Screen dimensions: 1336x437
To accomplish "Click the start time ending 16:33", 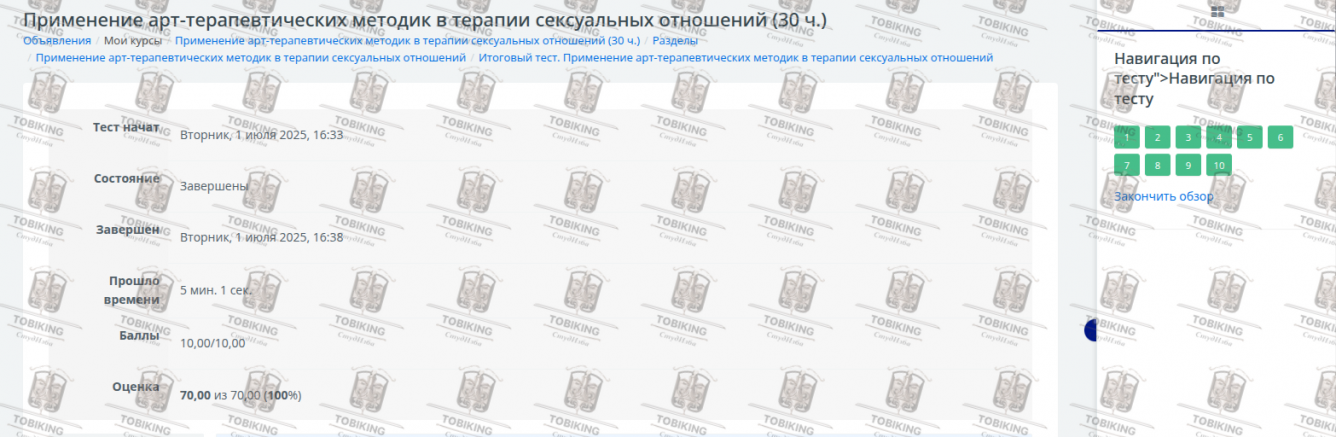I will pyautogui.click(x=262, y=135).
